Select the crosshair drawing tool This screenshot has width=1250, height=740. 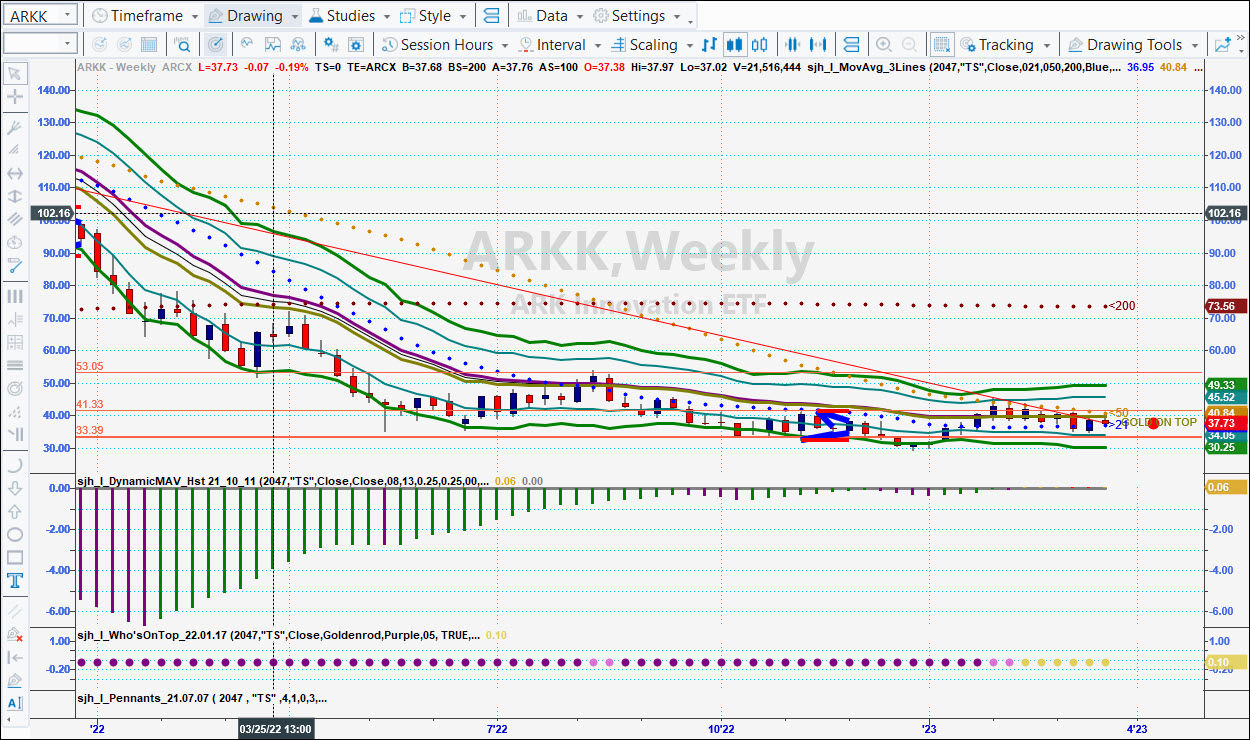[15, 97]
